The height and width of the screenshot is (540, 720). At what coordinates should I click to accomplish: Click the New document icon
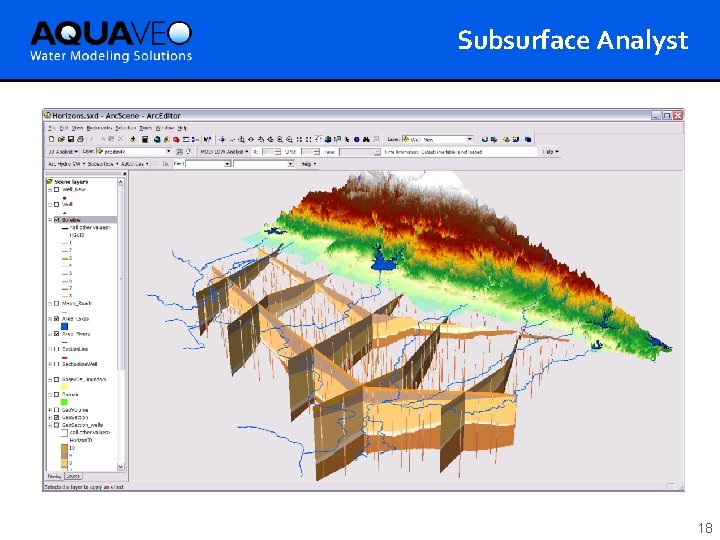pos(51,139)
